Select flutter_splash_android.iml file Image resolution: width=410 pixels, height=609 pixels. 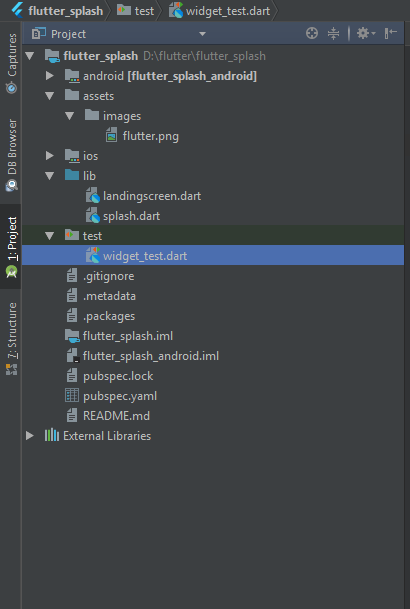pyautogui.click(x=151, y=356)
